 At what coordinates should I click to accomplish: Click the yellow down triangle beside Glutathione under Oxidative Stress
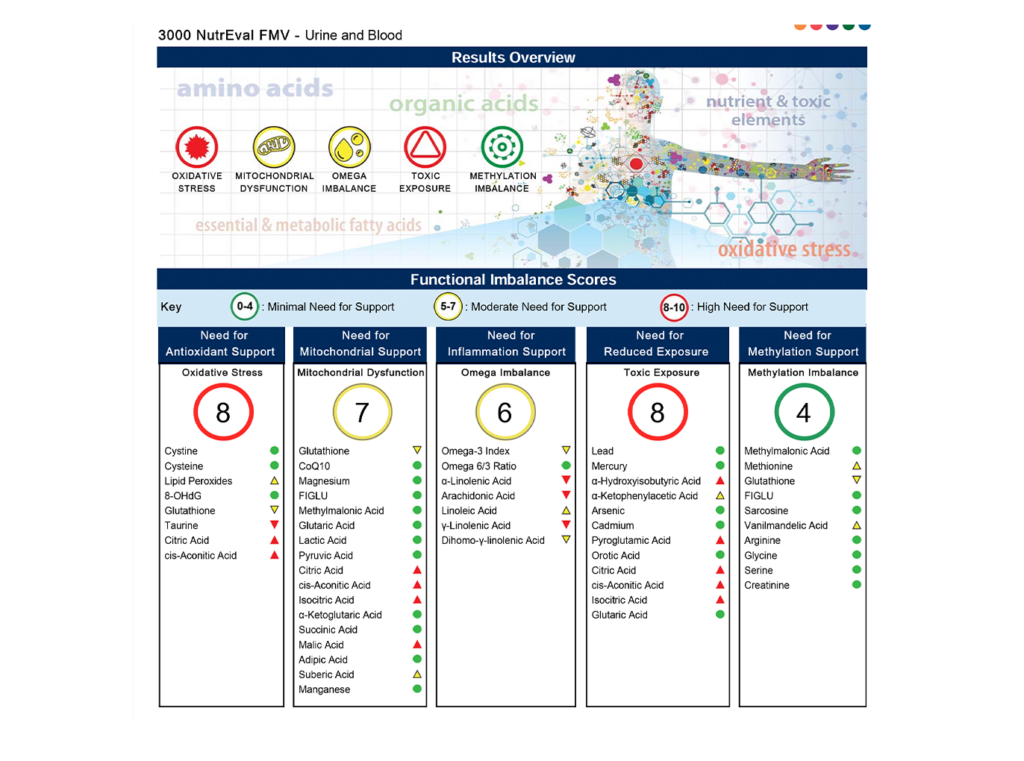tap(274, 510)
